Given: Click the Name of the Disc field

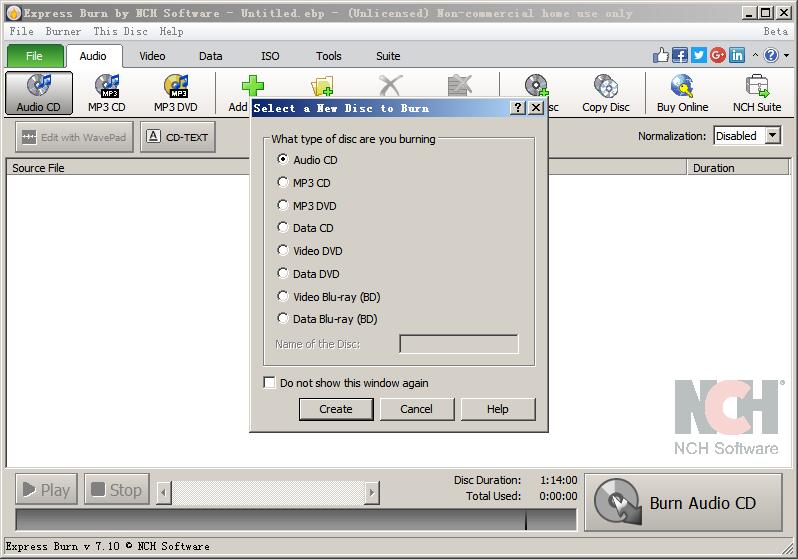Looking at the screenshot, I should click(459, 344).
